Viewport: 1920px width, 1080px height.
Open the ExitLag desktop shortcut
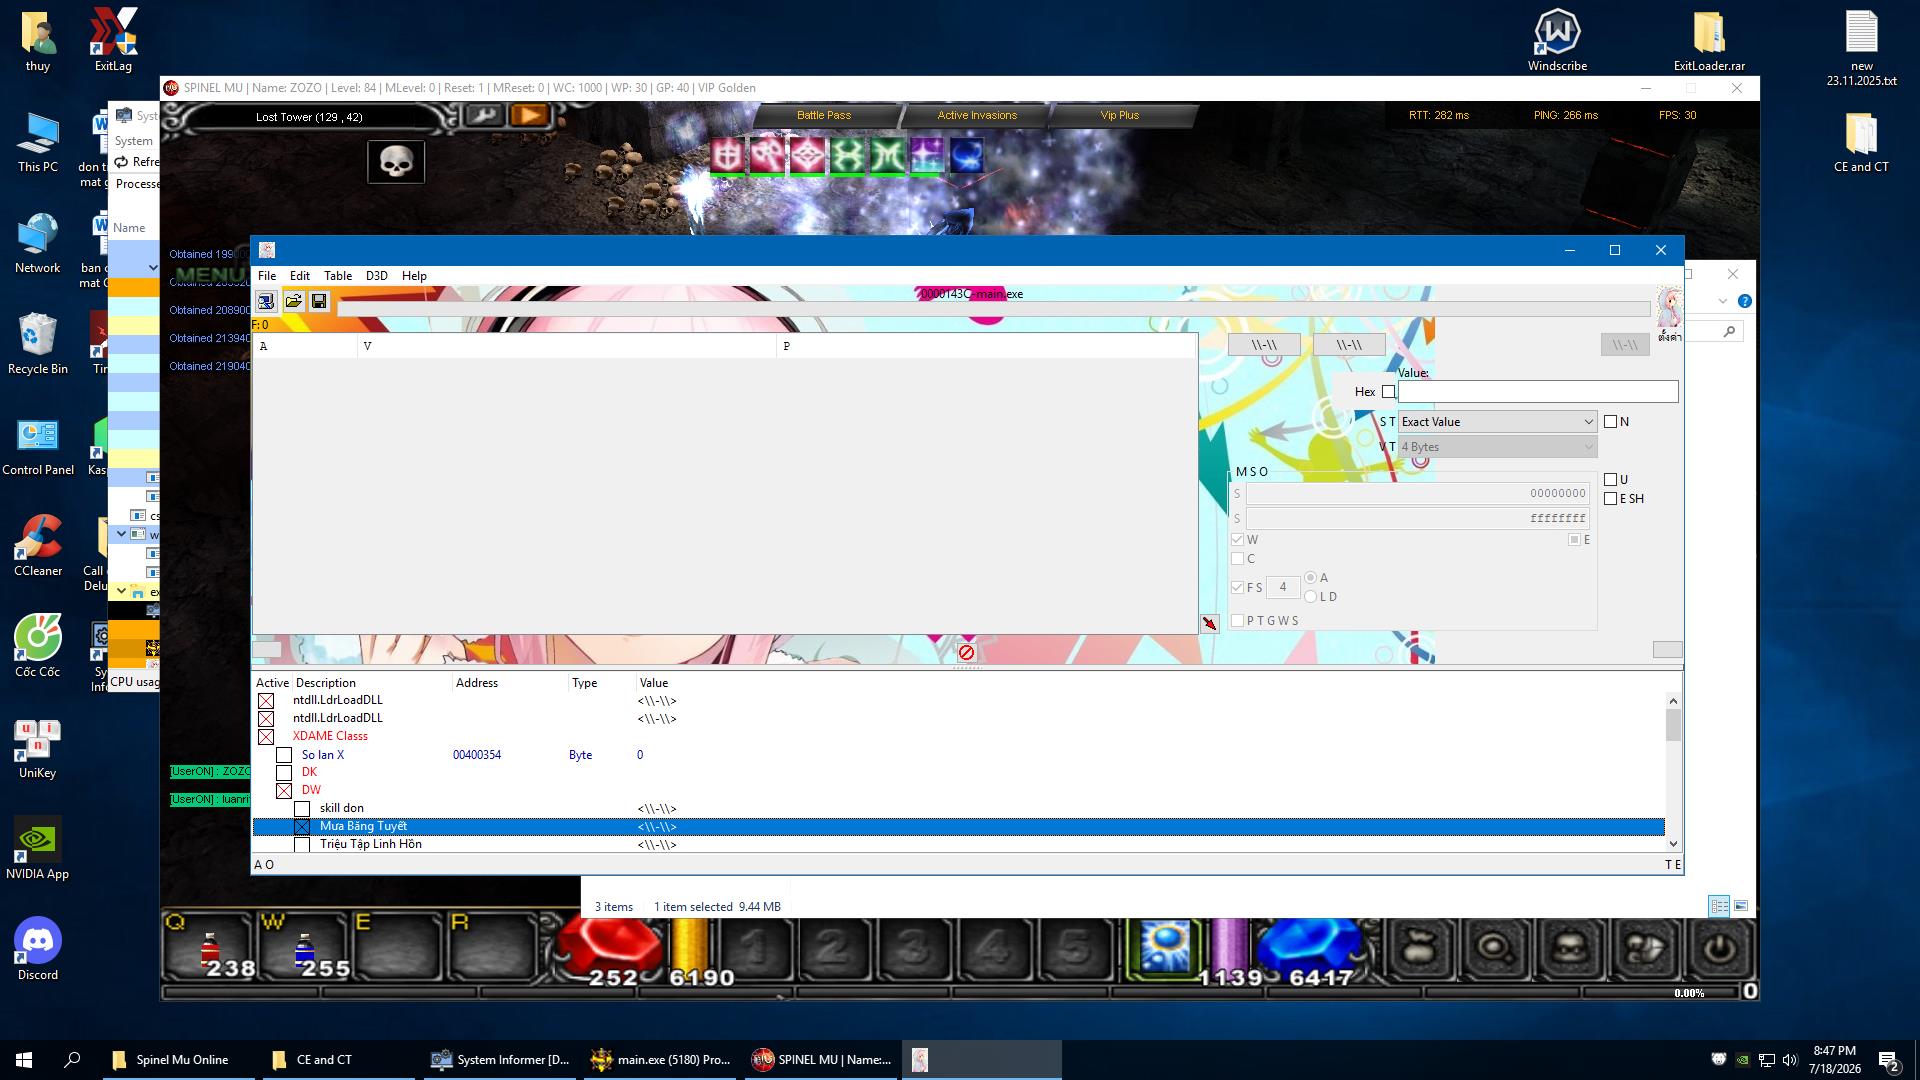pos(113,40)
